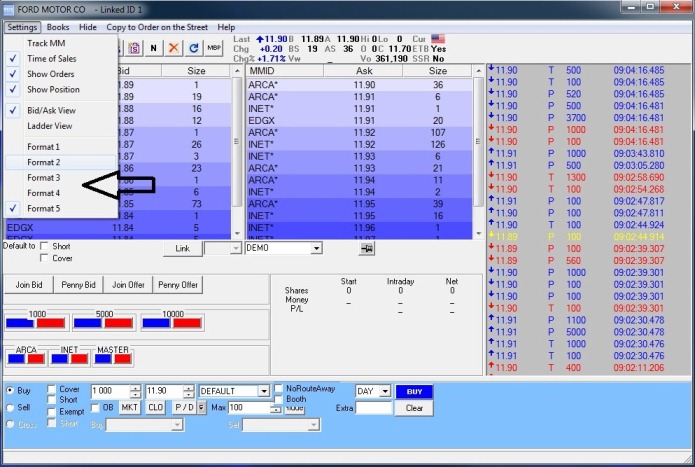
Task: Enable the NoRouteAway checkbox
Action: coord(278,388)
